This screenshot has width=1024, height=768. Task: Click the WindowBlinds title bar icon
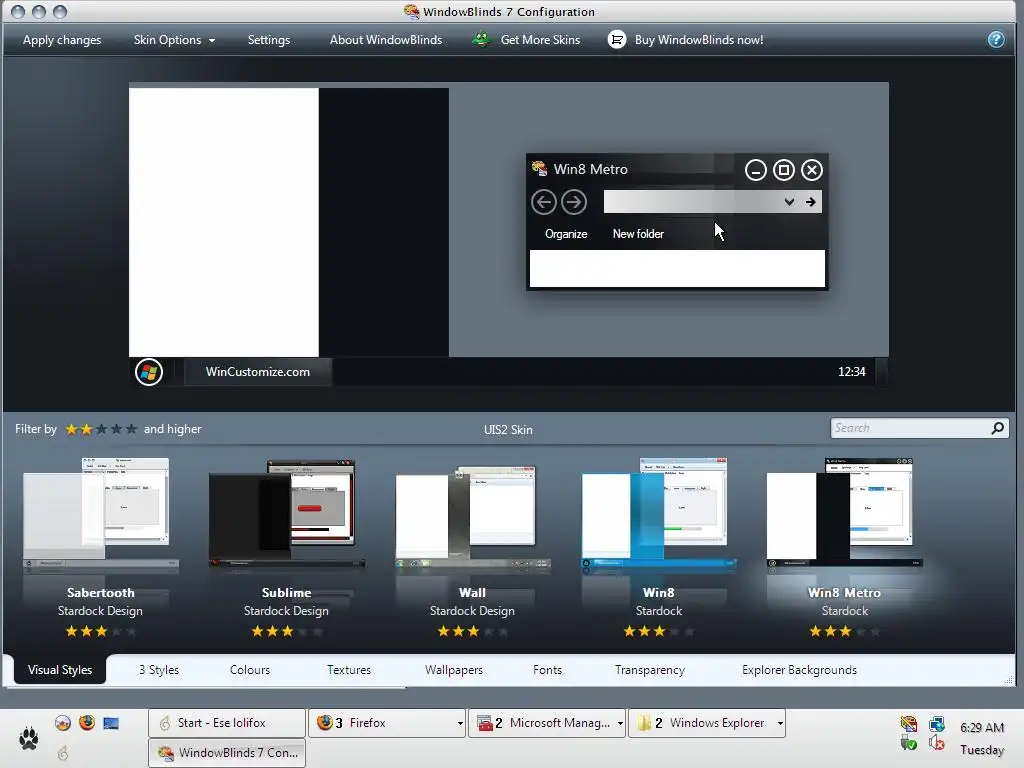pos(411,11)
